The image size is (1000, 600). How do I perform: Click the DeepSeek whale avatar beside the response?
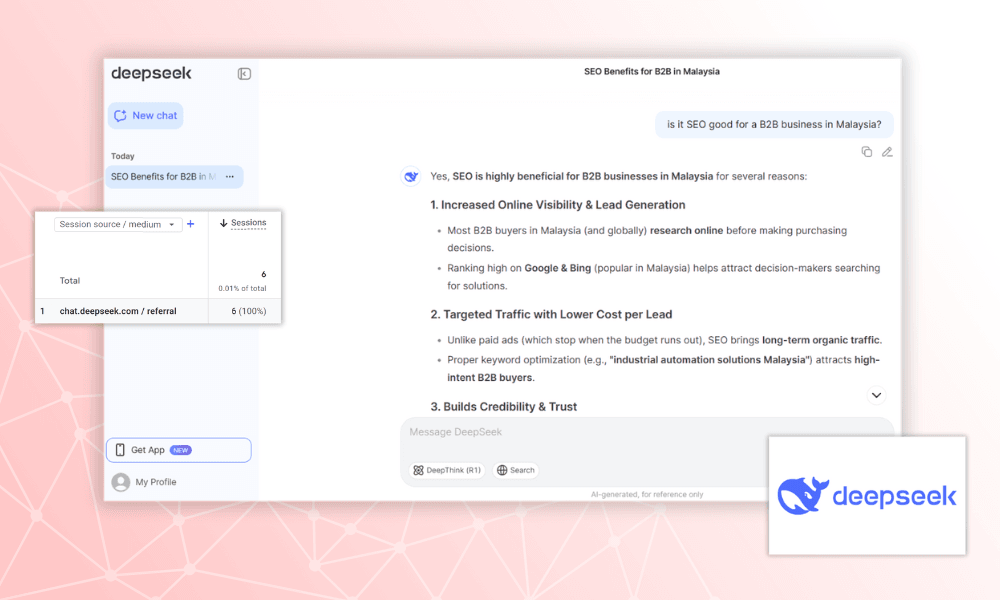click(411, 177)
